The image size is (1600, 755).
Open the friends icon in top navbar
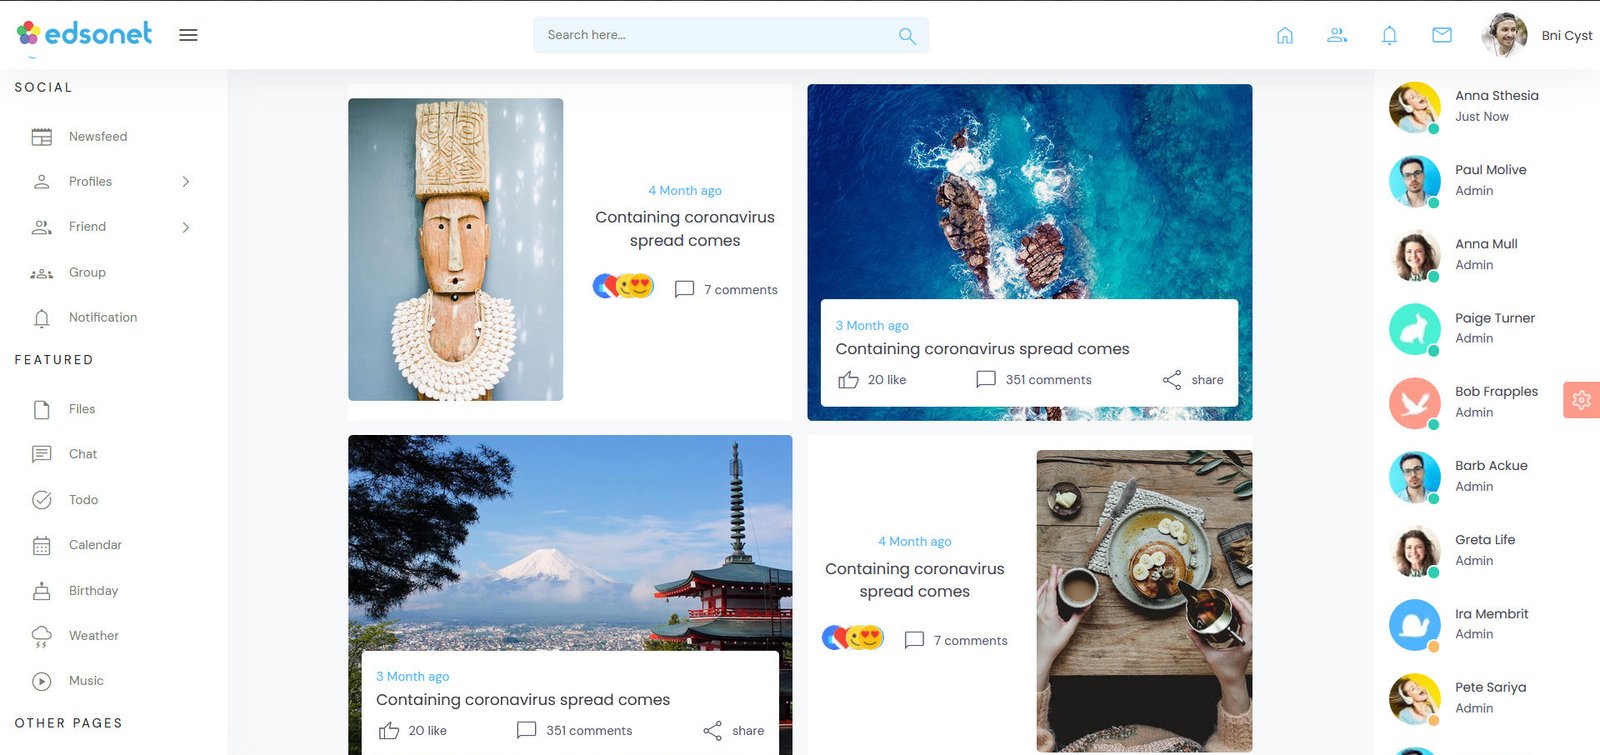[1337, 36]
